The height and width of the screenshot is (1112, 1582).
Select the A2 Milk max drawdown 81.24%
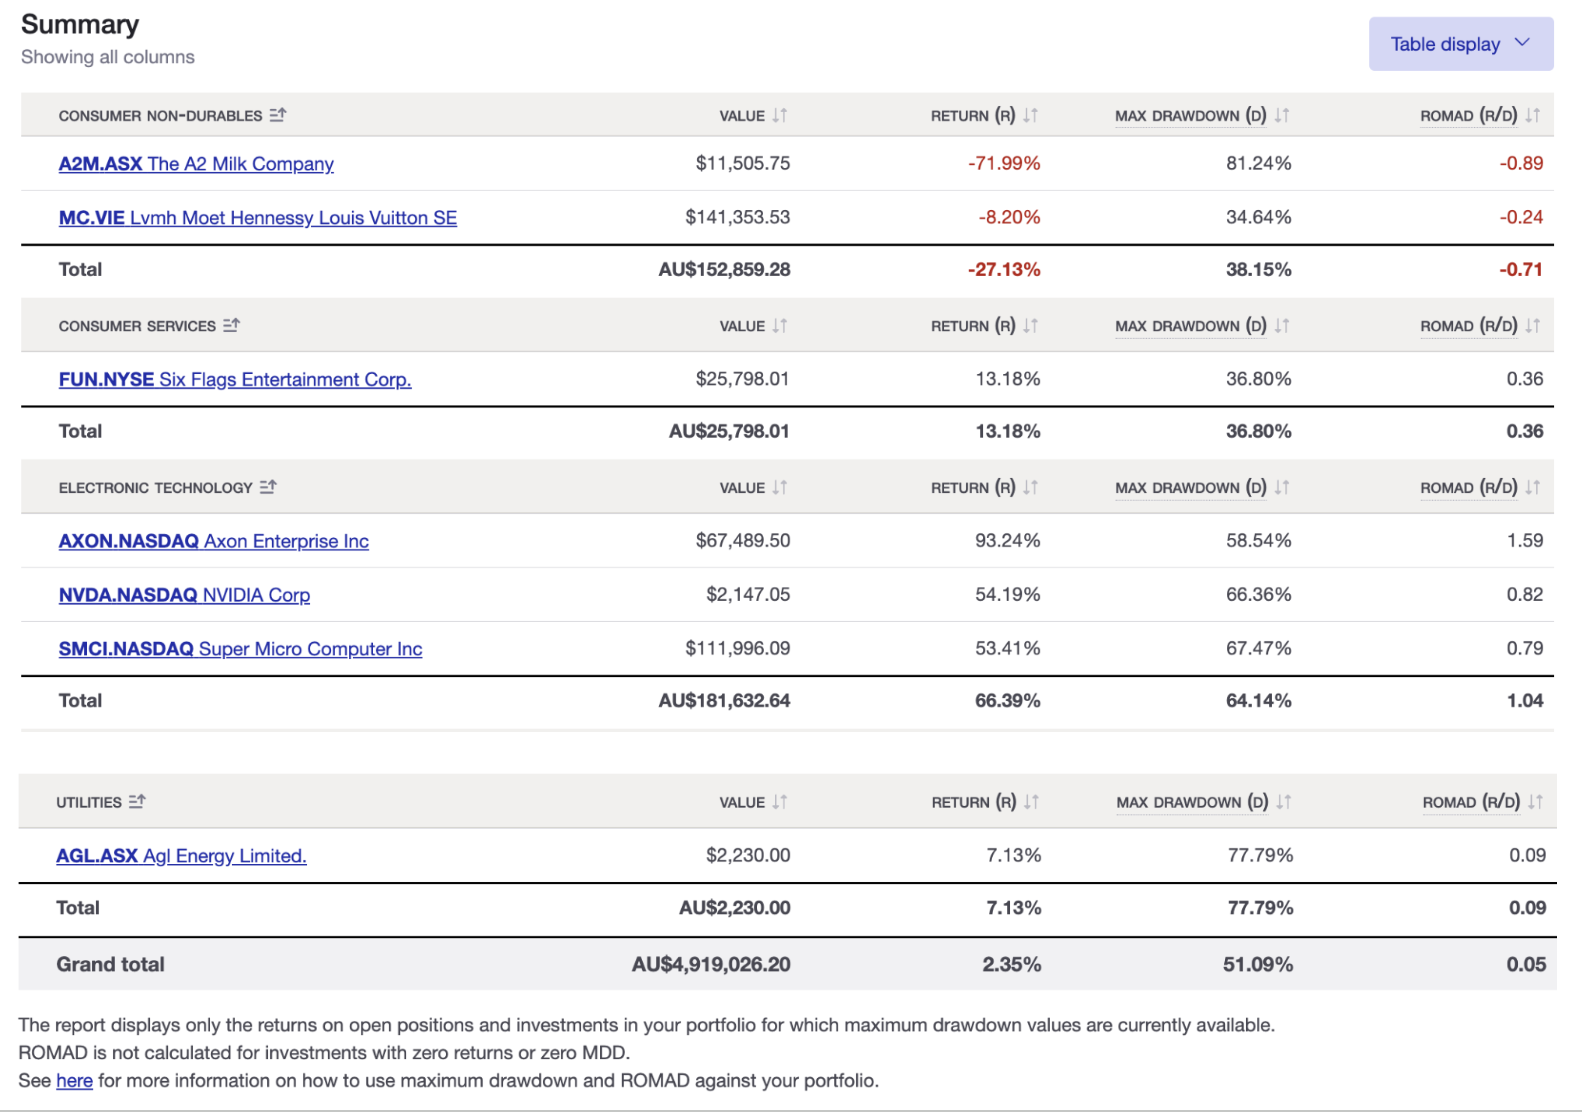[1259, 163]
